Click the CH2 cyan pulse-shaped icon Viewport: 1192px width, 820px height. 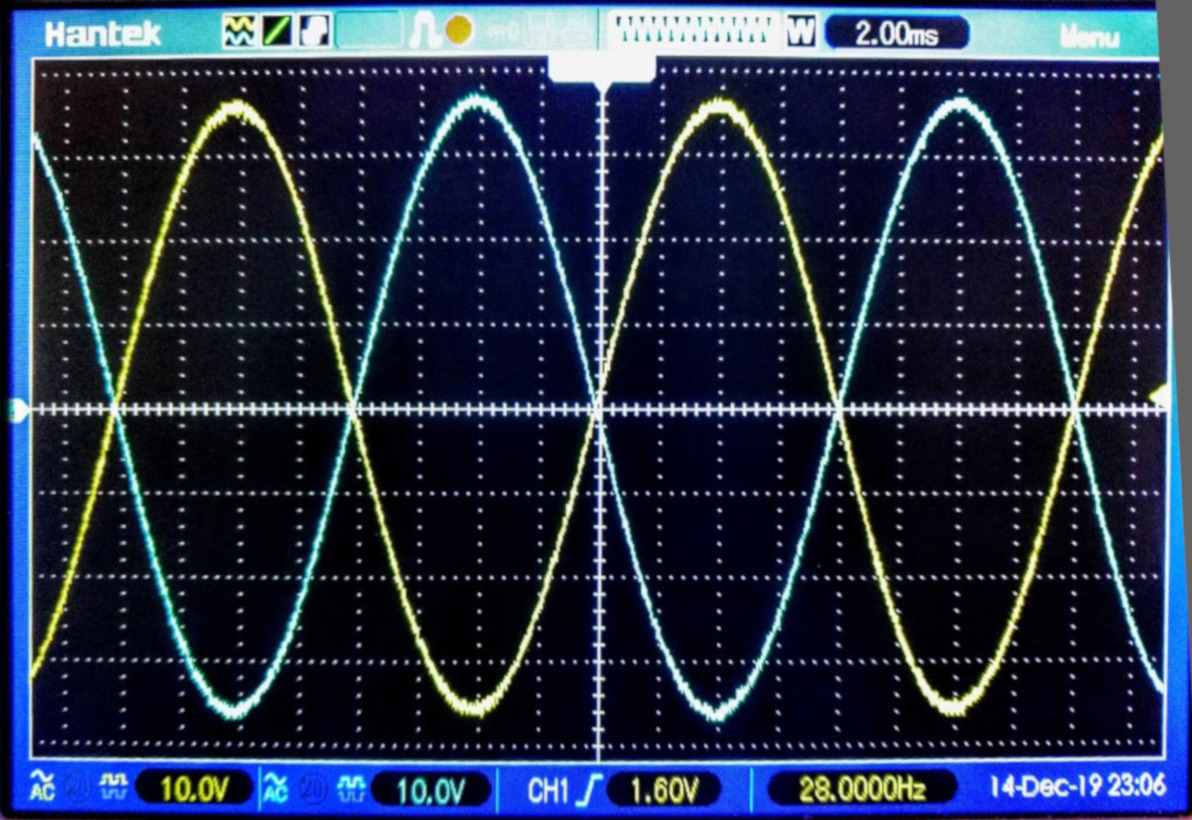[350, 788]
